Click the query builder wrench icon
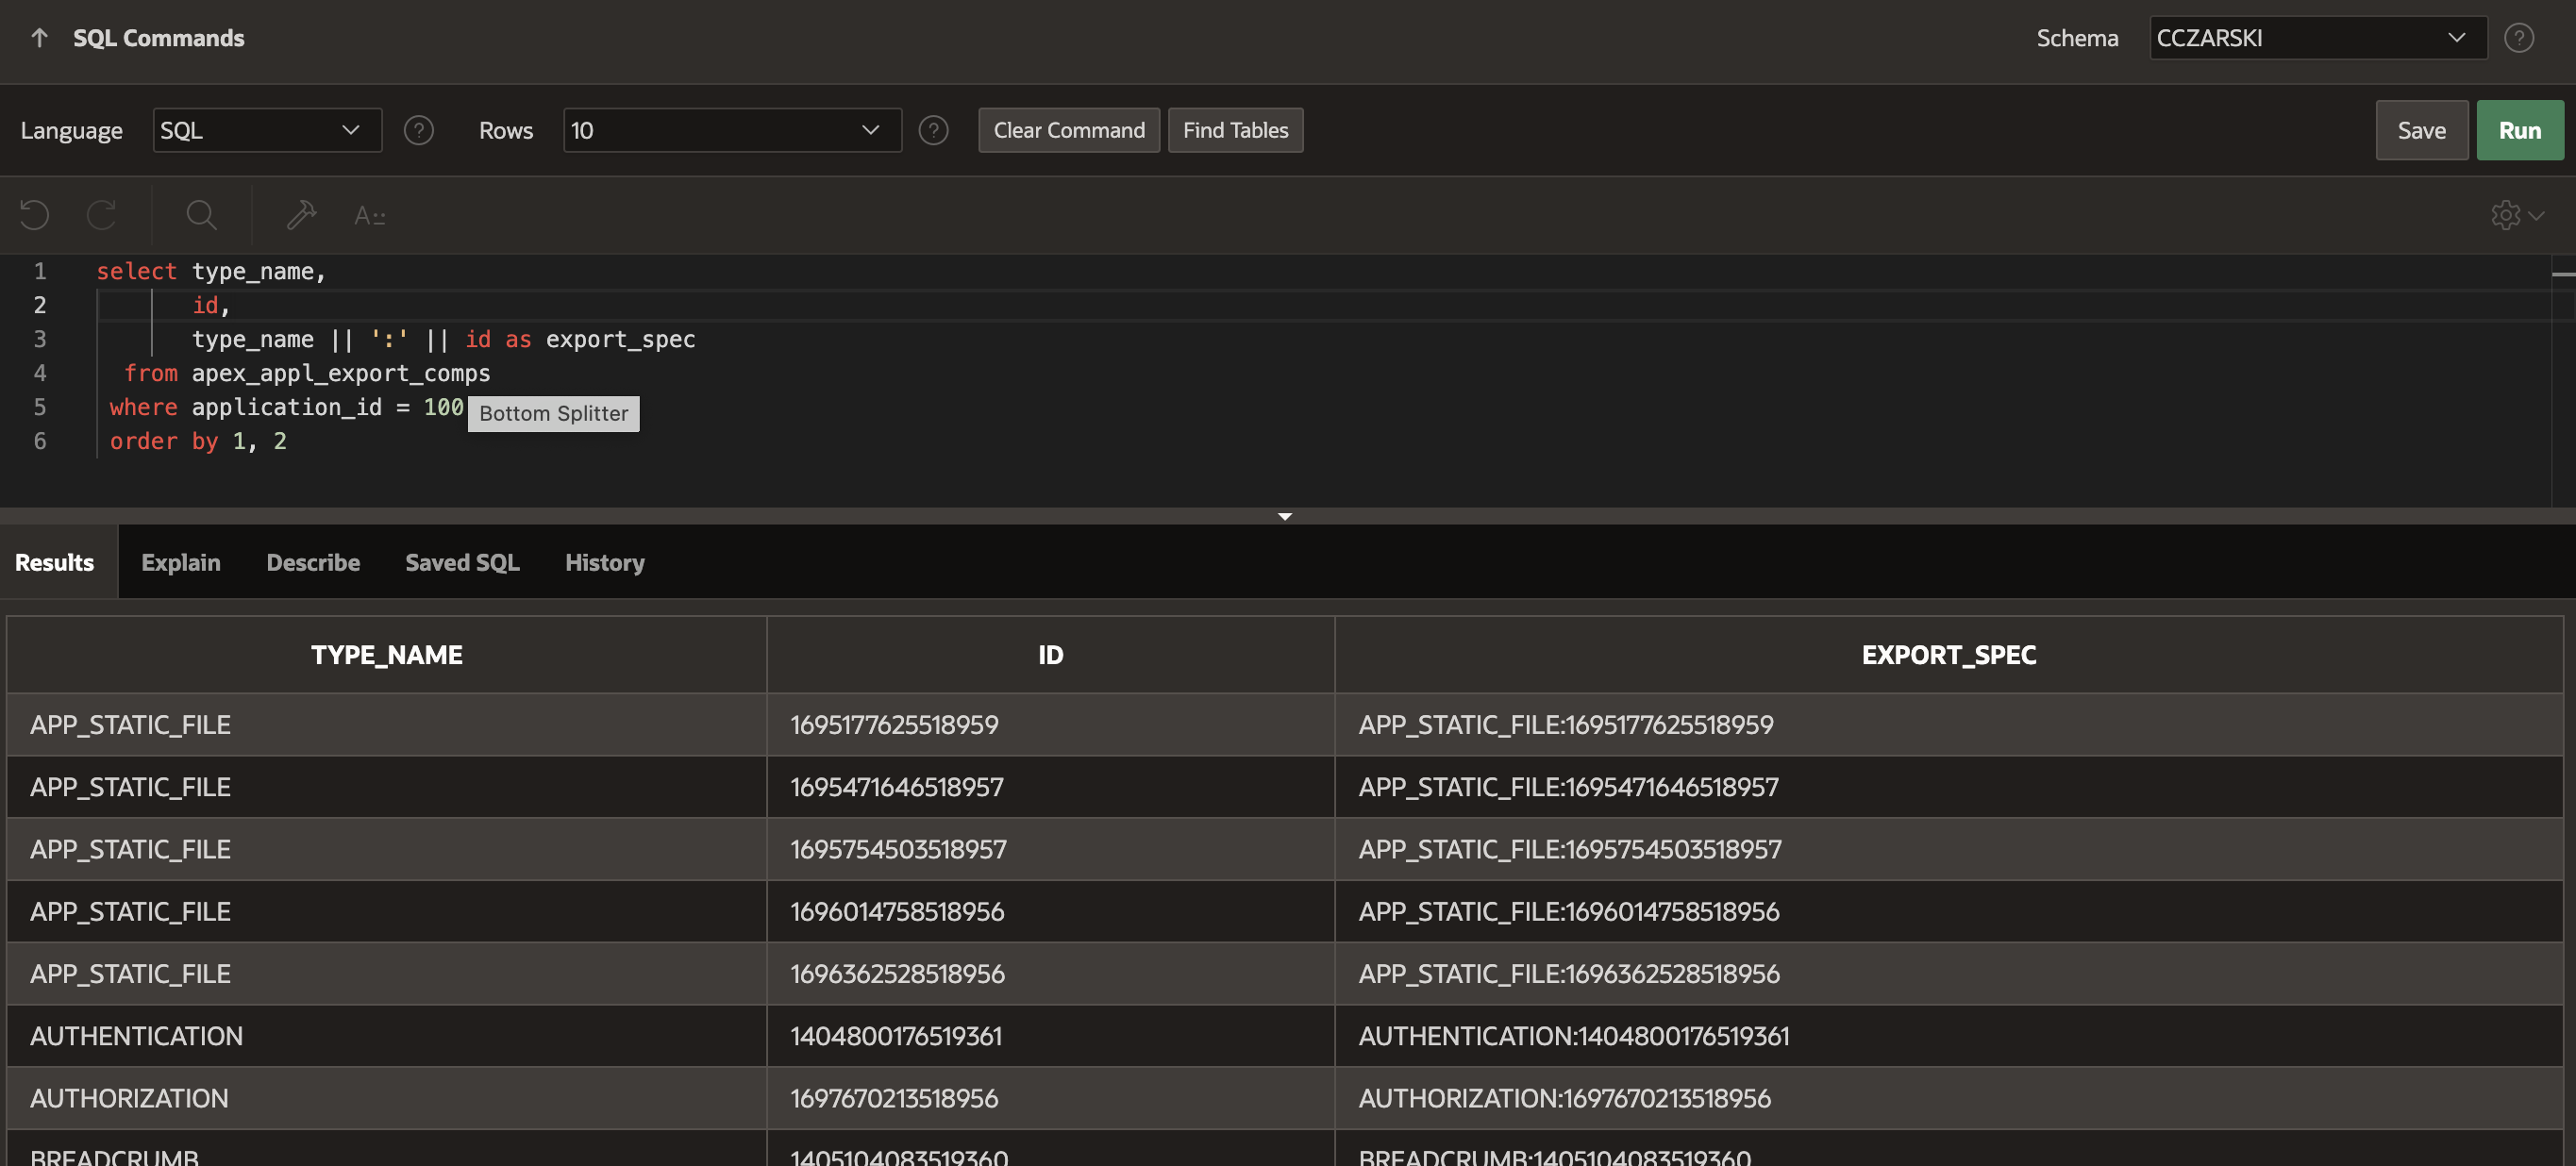The width and height of the screenshot is (2576, 1166). coord(301,215)
